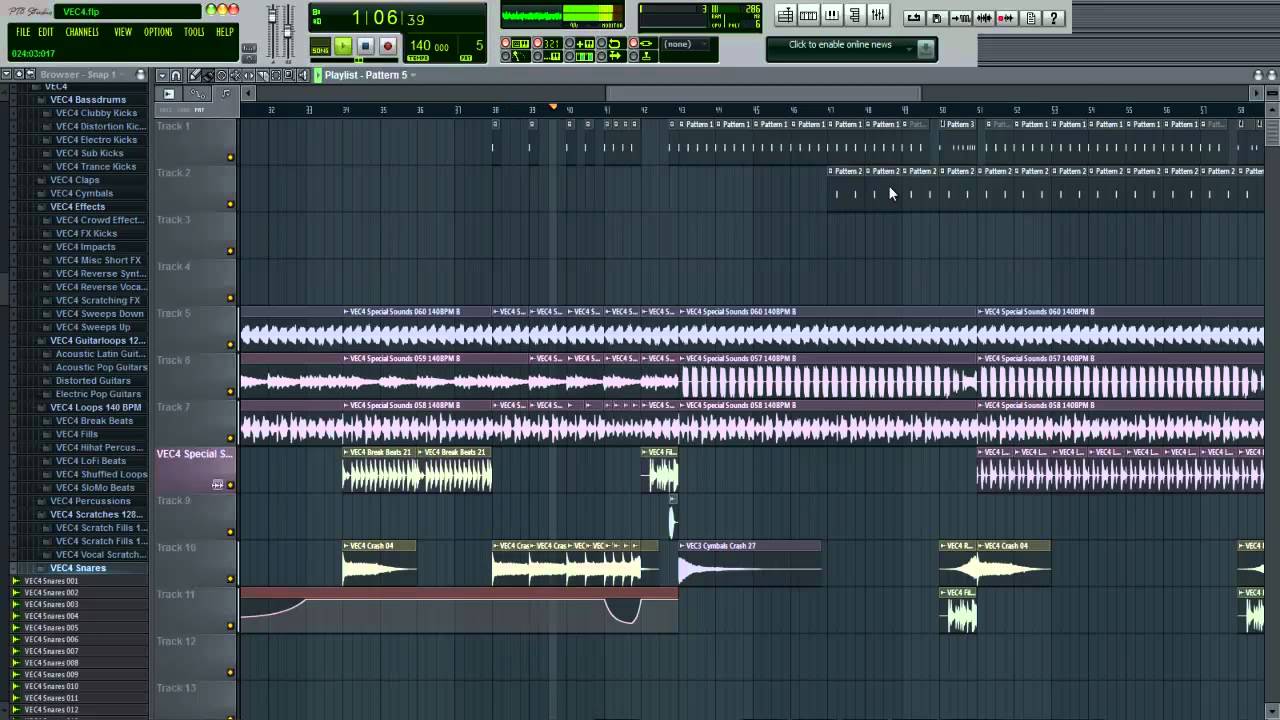Select the Slice tool in playlist toolbar
This screenshot has height=720, width=1280.
pyautogui.click(x=262, y=75)
